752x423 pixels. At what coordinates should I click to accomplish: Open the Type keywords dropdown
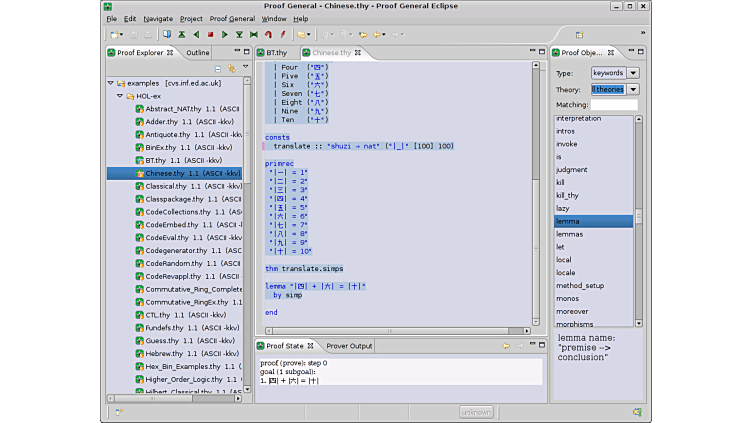(633, 73)
